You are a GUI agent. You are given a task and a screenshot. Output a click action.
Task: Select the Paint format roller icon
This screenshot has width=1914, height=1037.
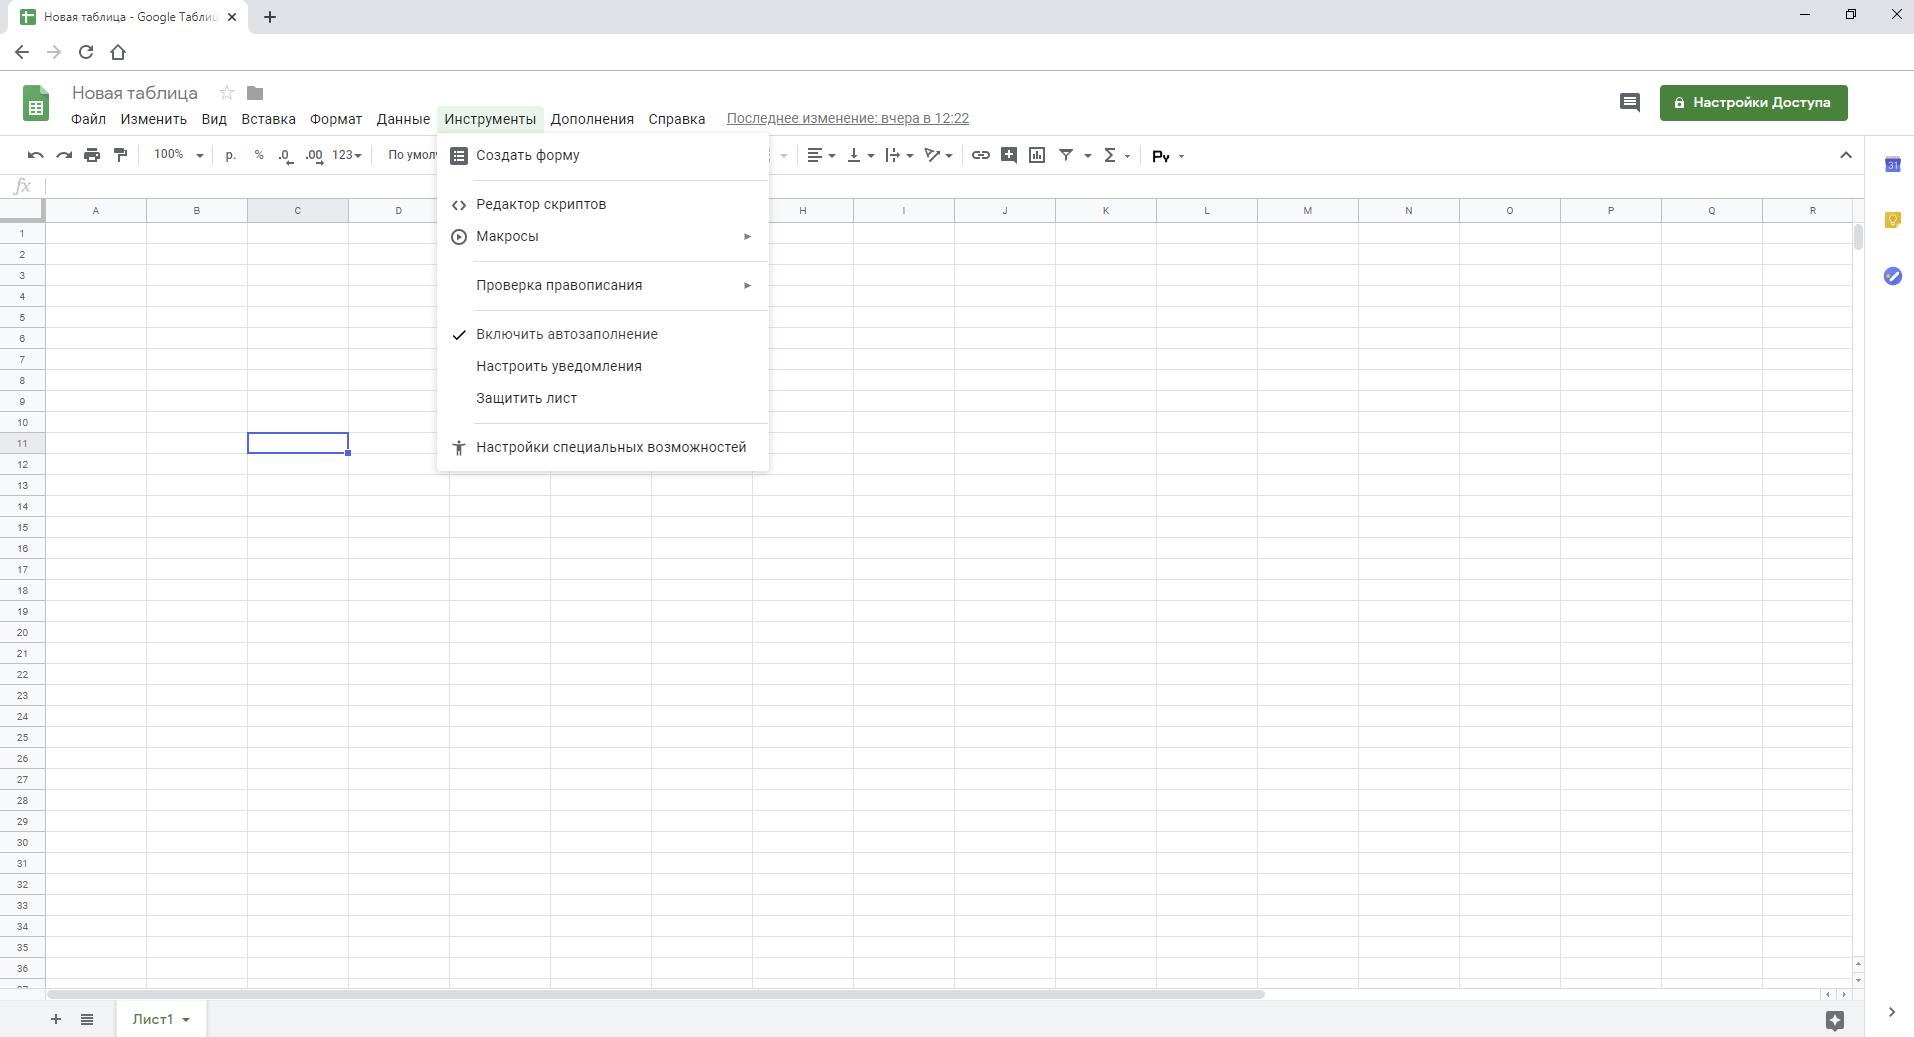click(x=121, y=155)
